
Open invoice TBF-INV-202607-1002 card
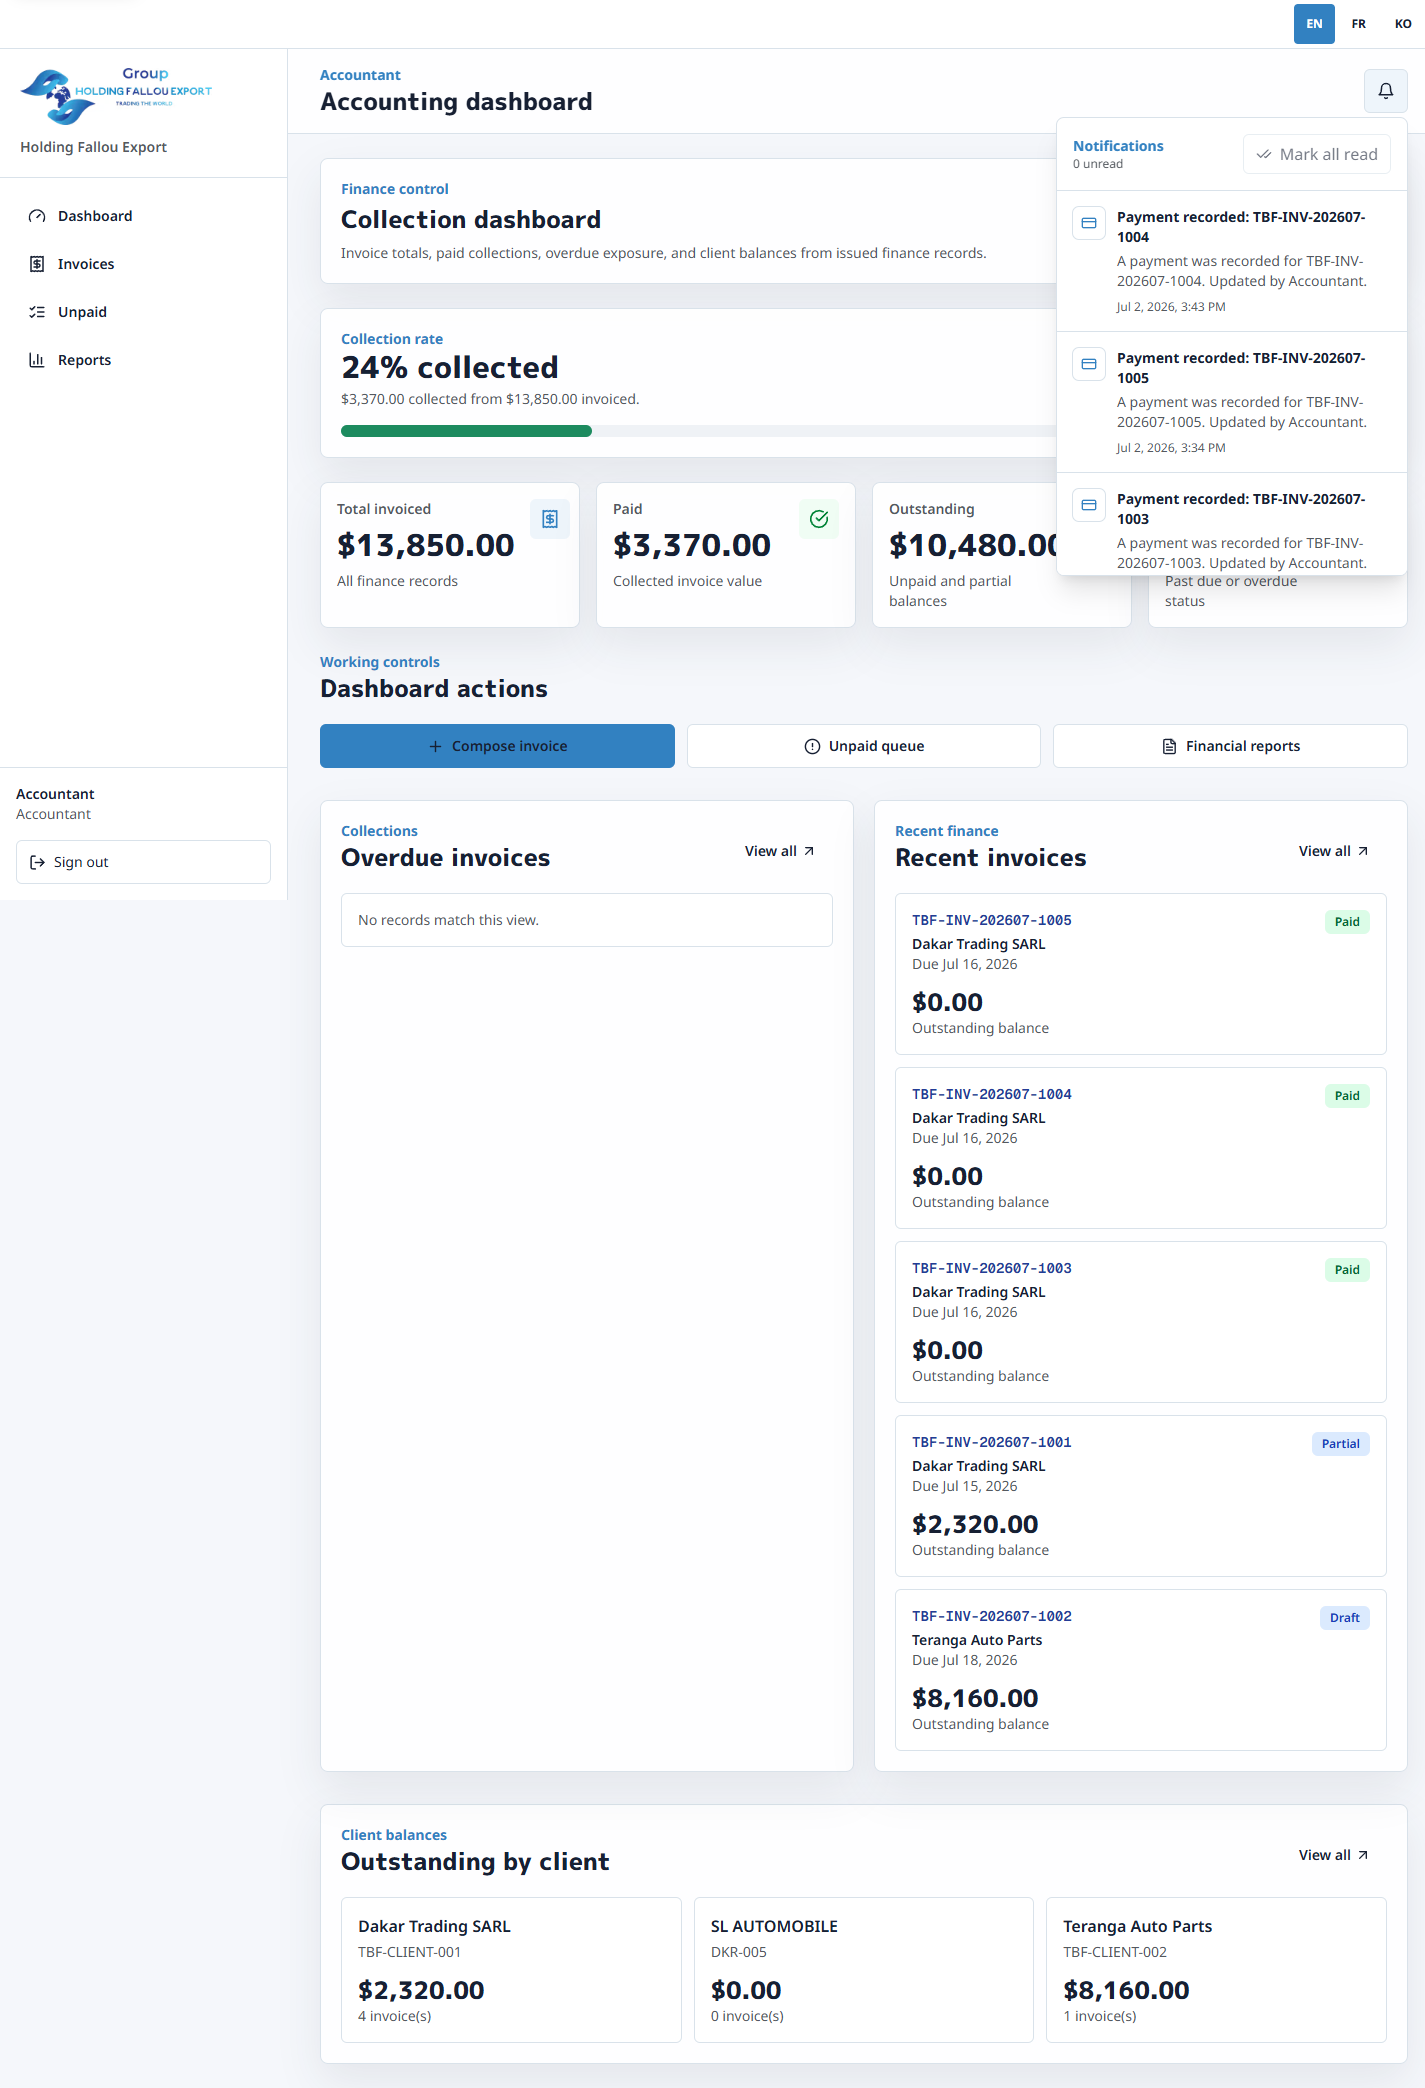click(1141, 1670)
